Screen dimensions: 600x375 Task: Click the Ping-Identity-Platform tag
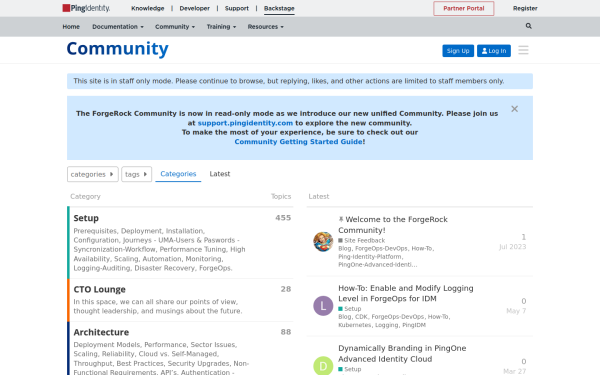[370, 257]
